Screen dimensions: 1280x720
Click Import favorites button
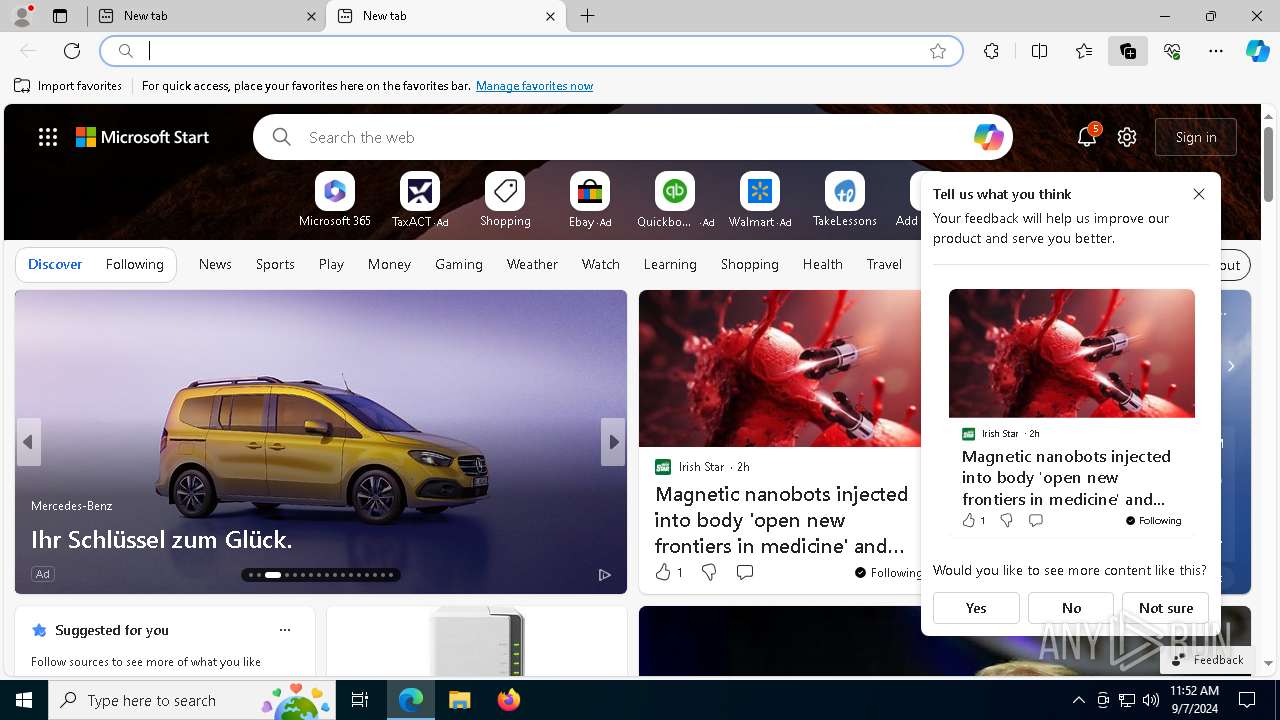click(x=68, y=86)
